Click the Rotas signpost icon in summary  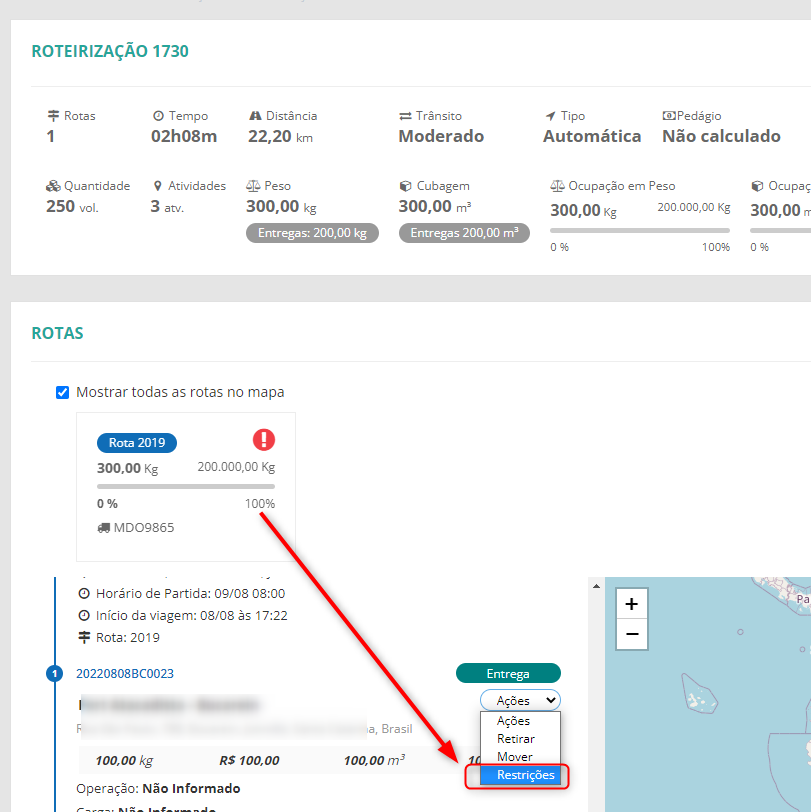53,115
